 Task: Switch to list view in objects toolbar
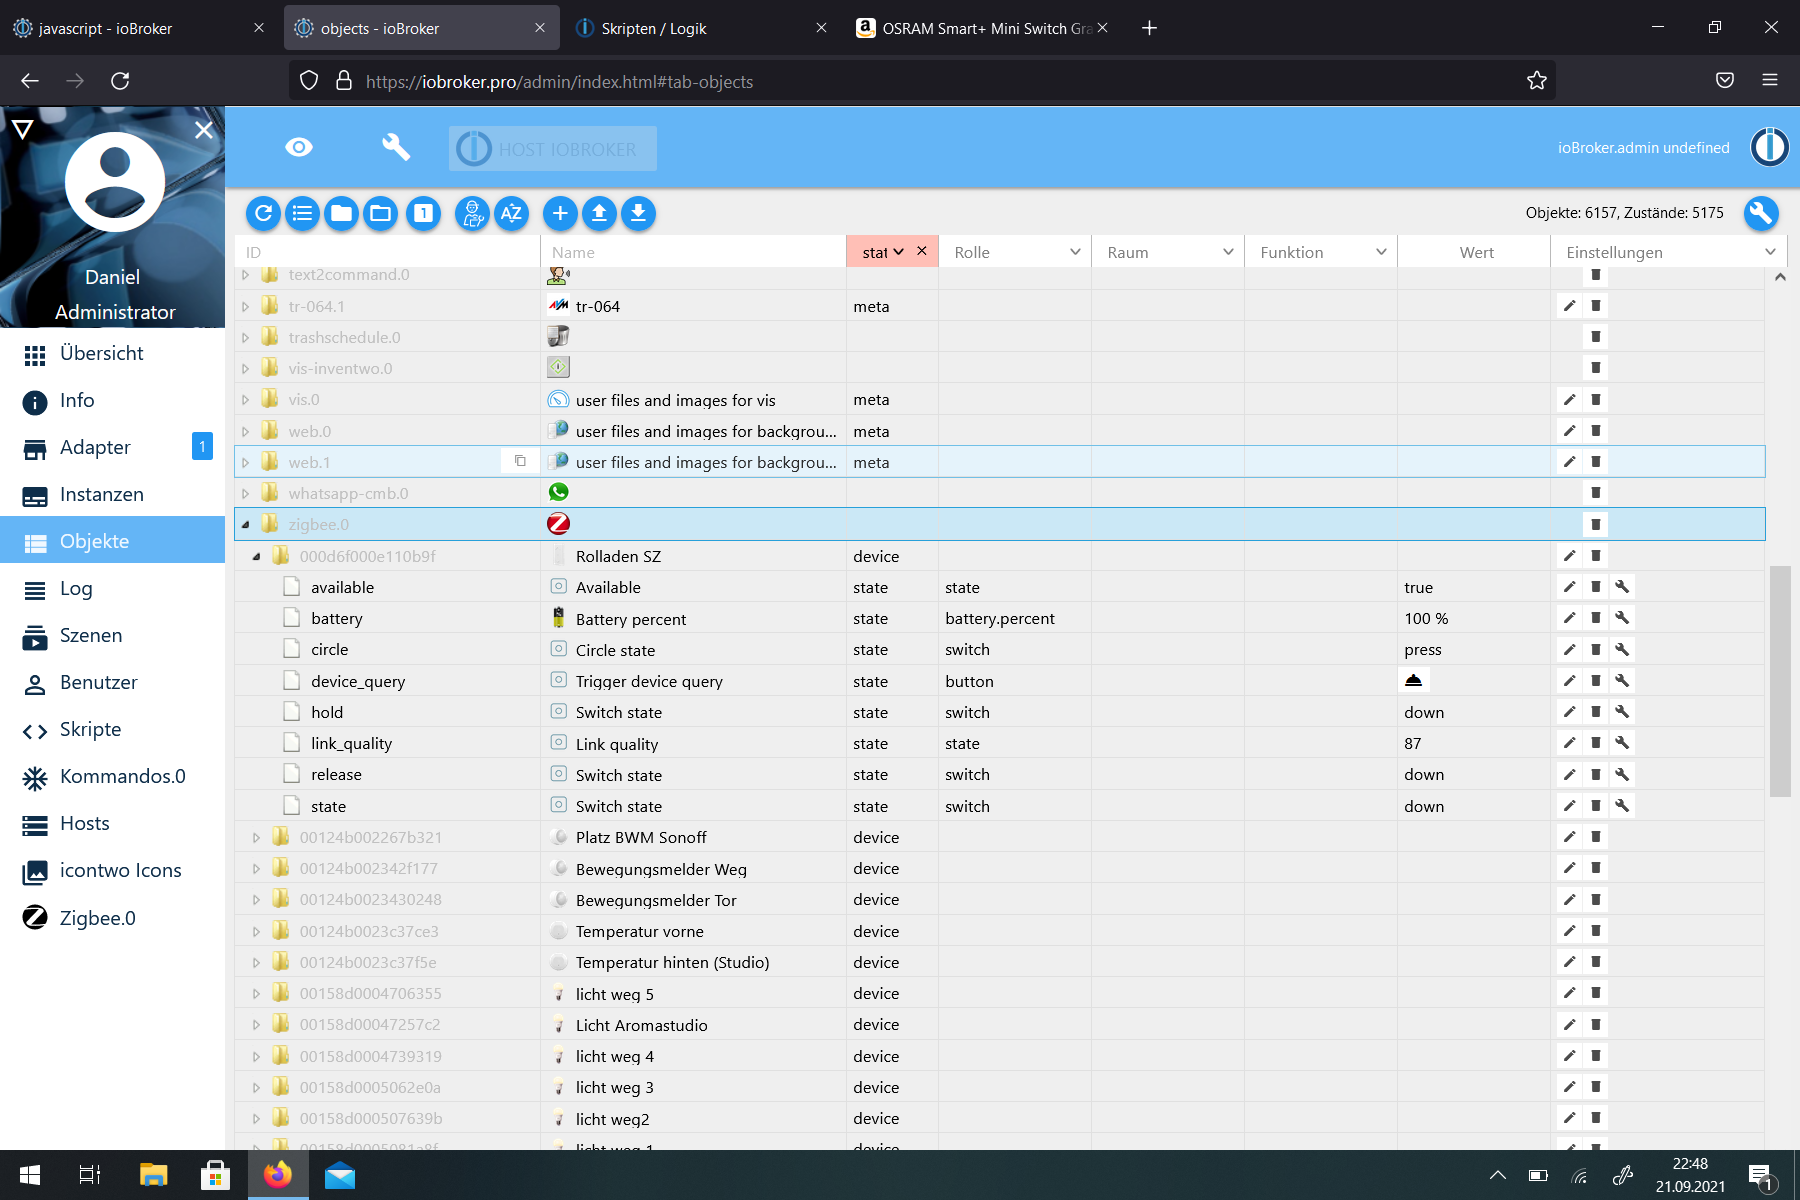302,213
